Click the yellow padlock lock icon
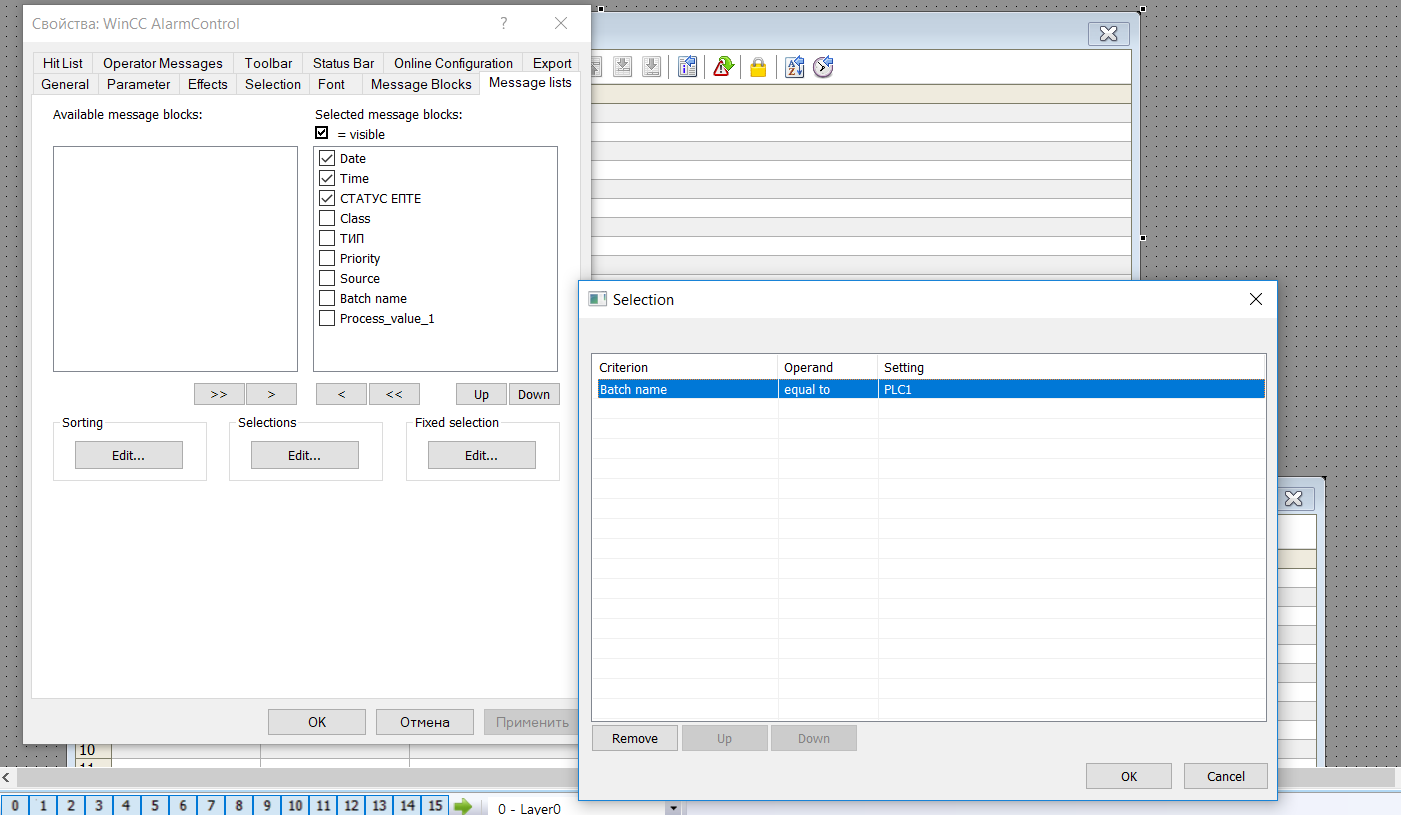 coord(758,67)
